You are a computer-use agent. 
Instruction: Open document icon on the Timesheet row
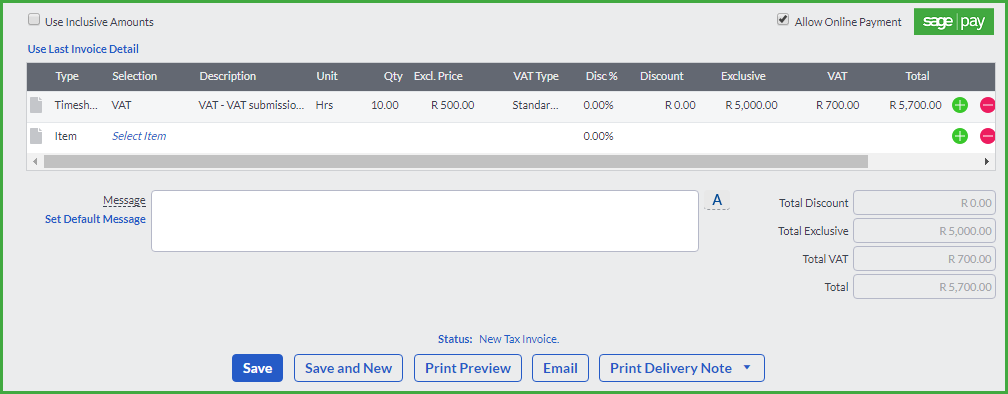37,105
